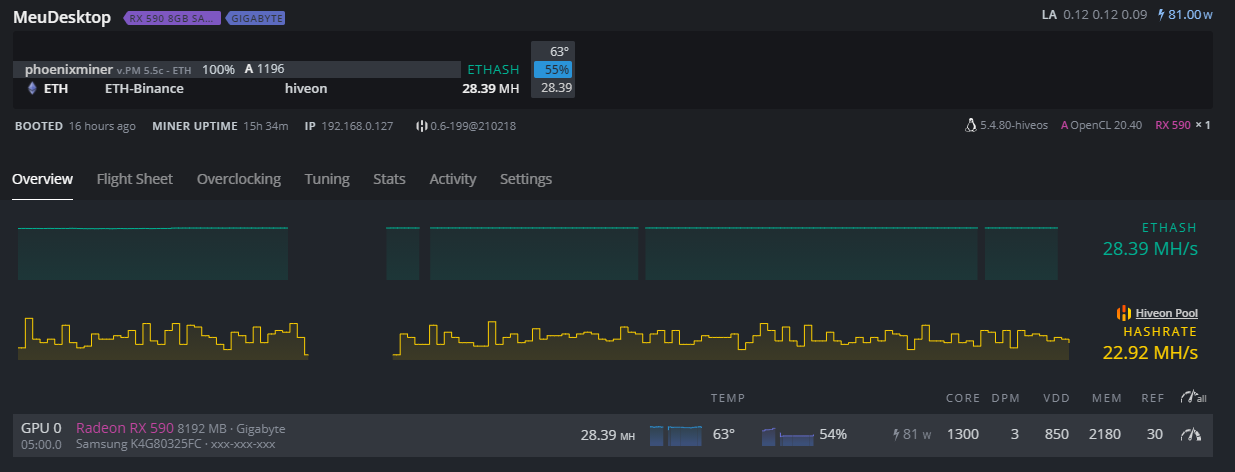The width and height of the screenshot is (1235, 472).
Task: Click the ETH-Binance wallet name
Action: pyautogui.click(x=144, y=88)
